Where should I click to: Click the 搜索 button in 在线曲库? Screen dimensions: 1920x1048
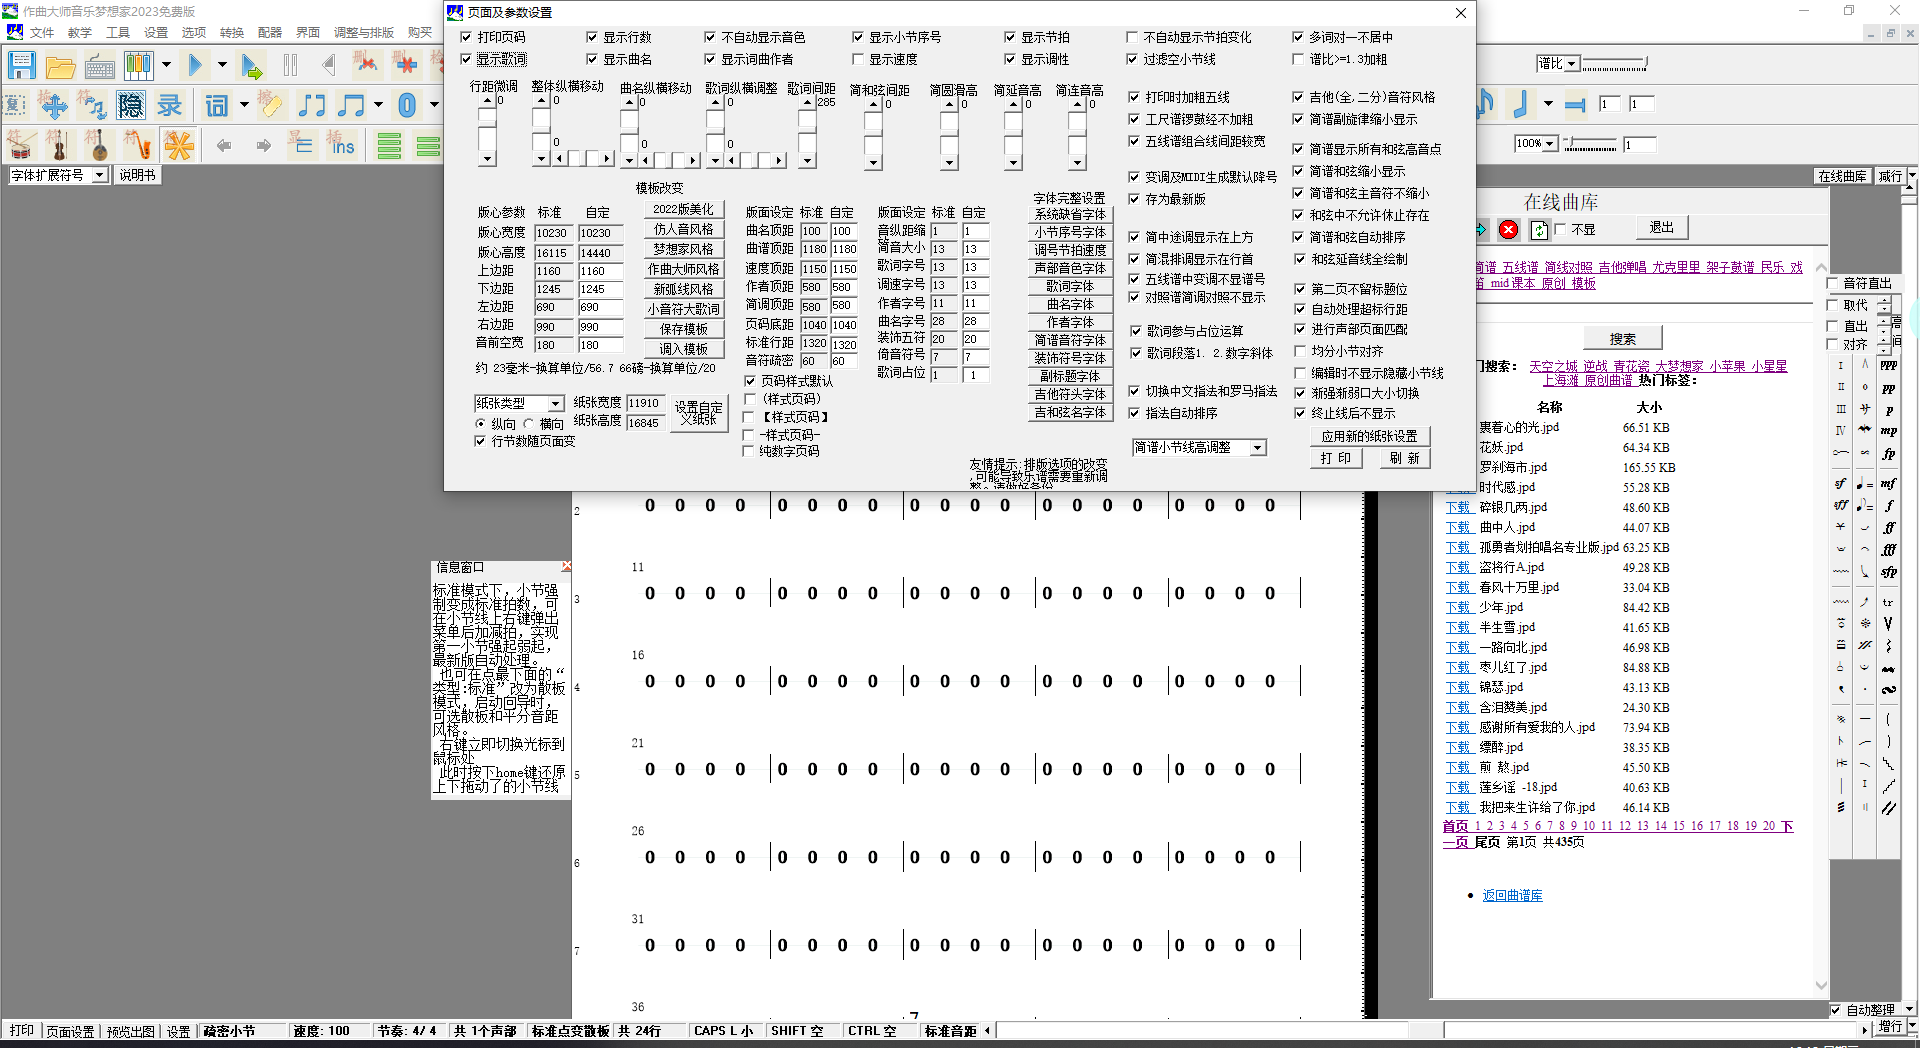pyautogui.click(x=1622, y=339)
